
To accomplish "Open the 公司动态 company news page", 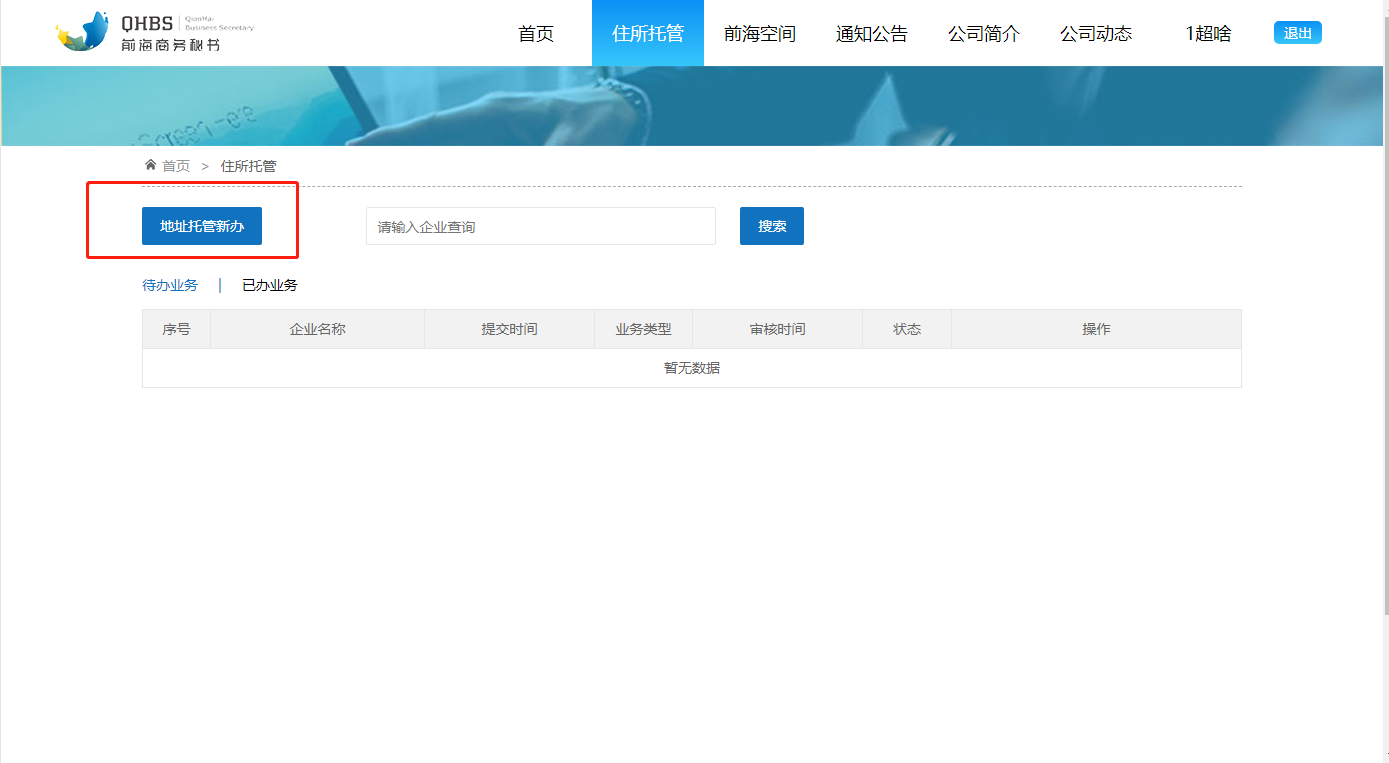I will [1095, 33].
